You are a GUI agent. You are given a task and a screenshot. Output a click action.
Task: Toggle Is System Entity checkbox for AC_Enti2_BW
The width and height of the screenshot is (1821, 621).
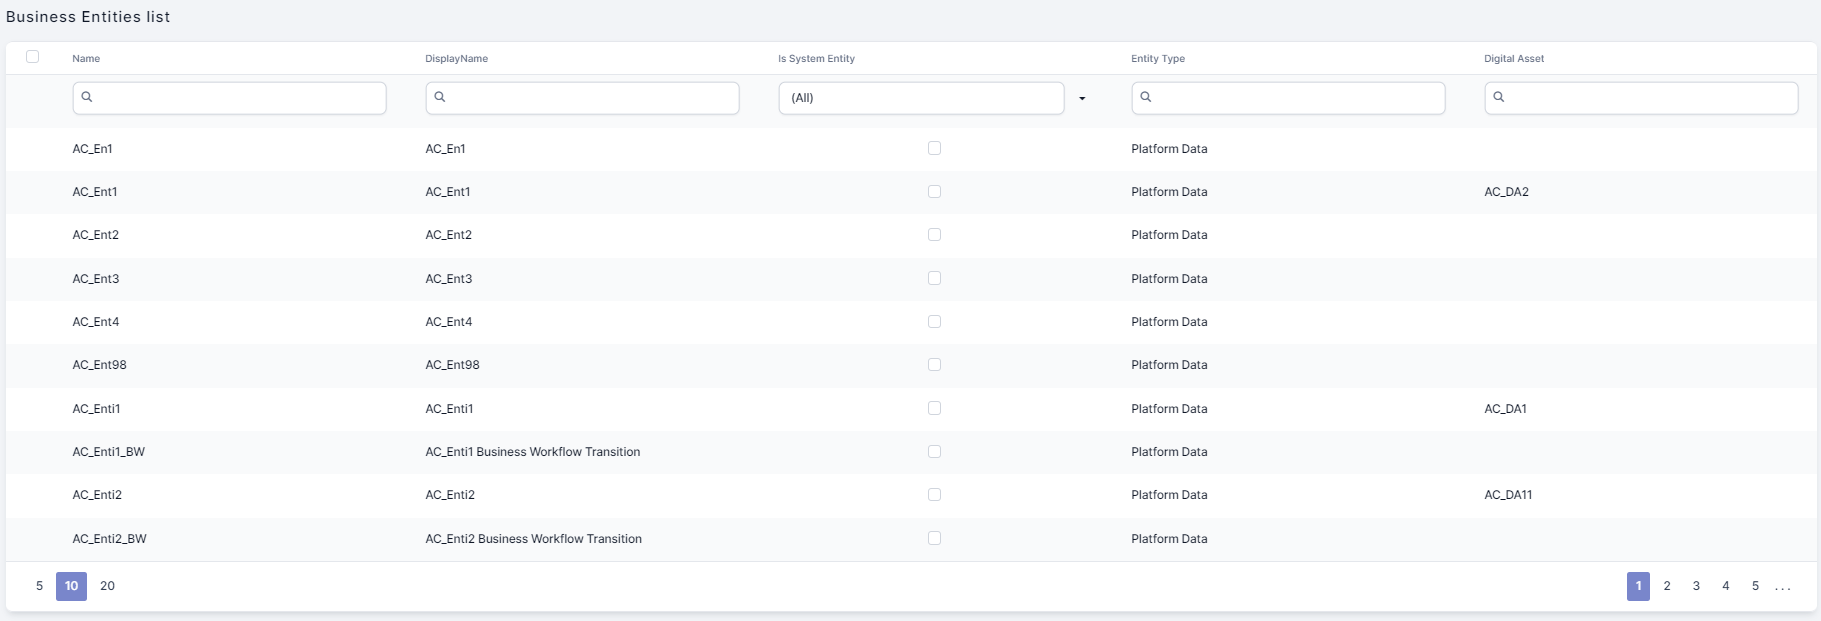click(934, 538)
